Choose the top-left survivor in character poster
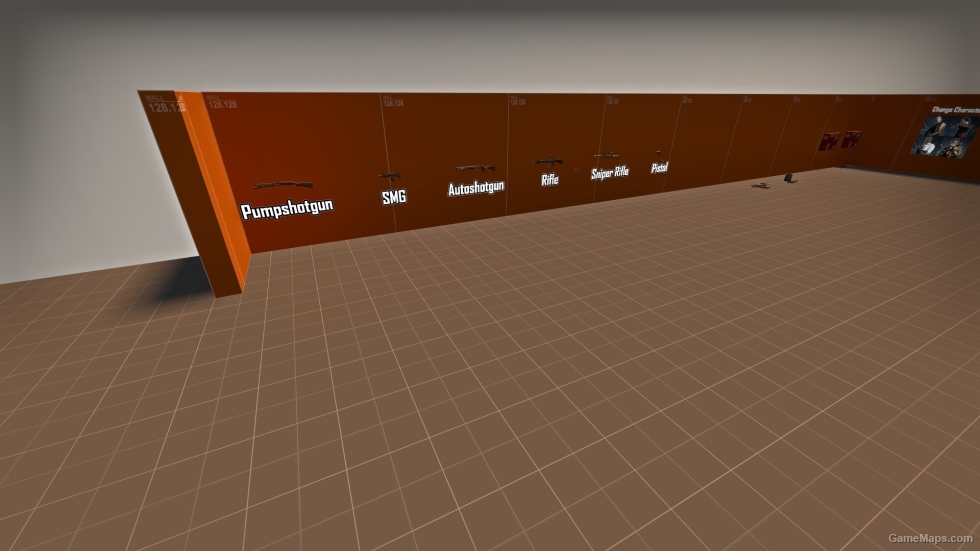Viewport: 980px width, 551px height. [936, 125]
